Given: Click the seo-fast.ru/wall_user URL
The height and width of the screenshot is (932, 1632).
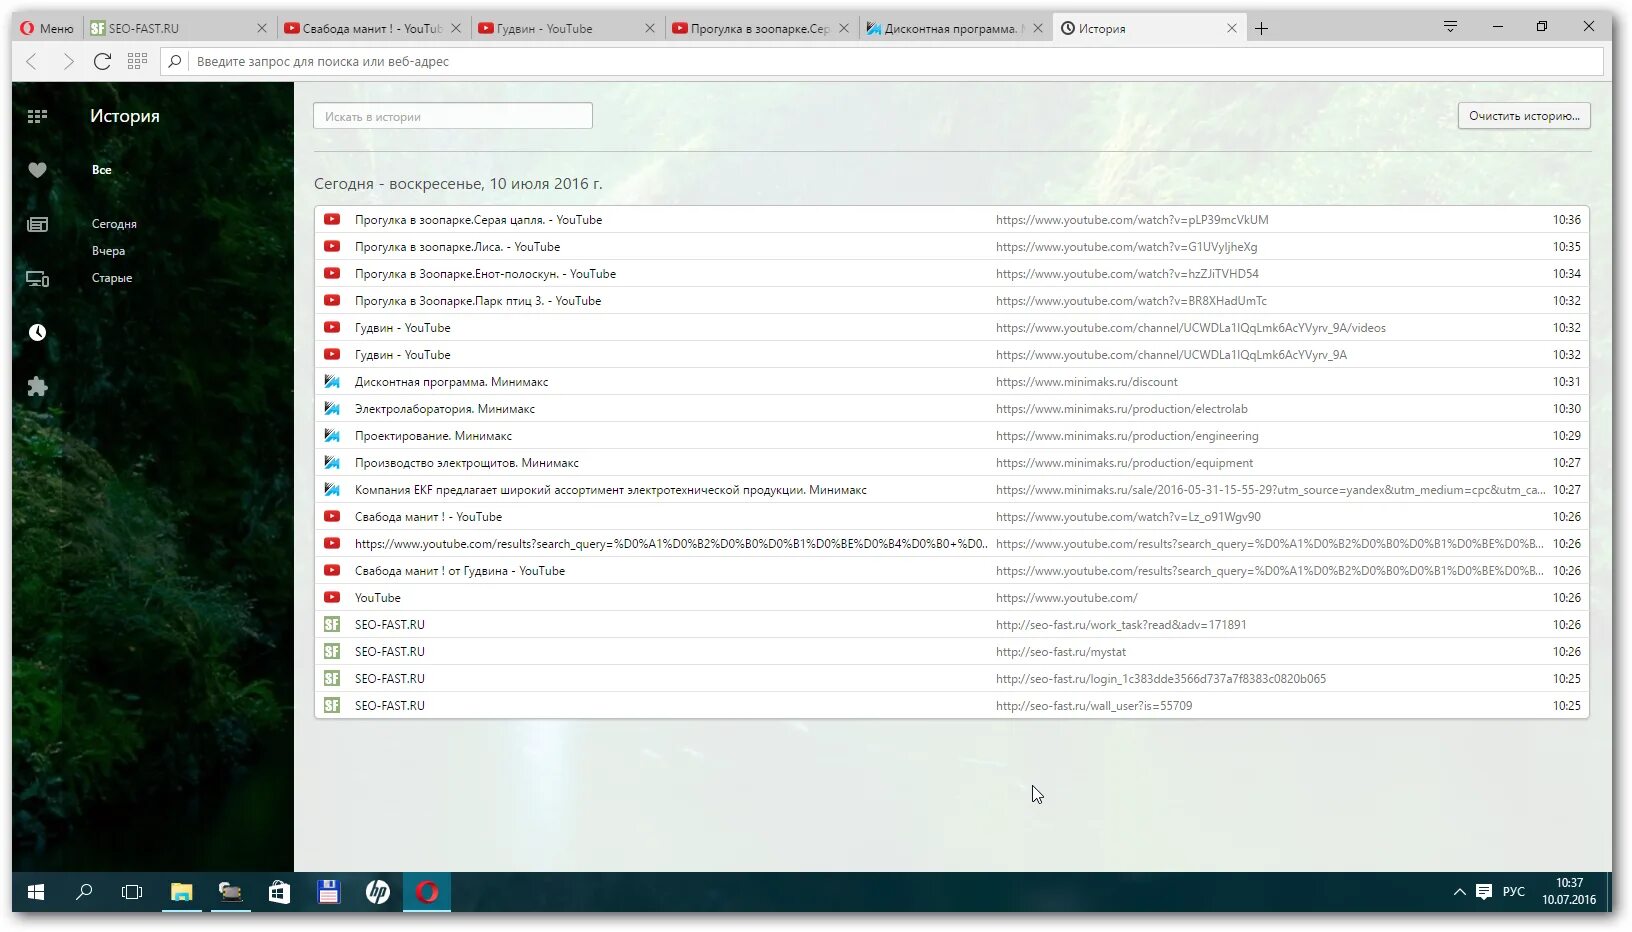Looking at the screenshot, I should point(1093,706).
